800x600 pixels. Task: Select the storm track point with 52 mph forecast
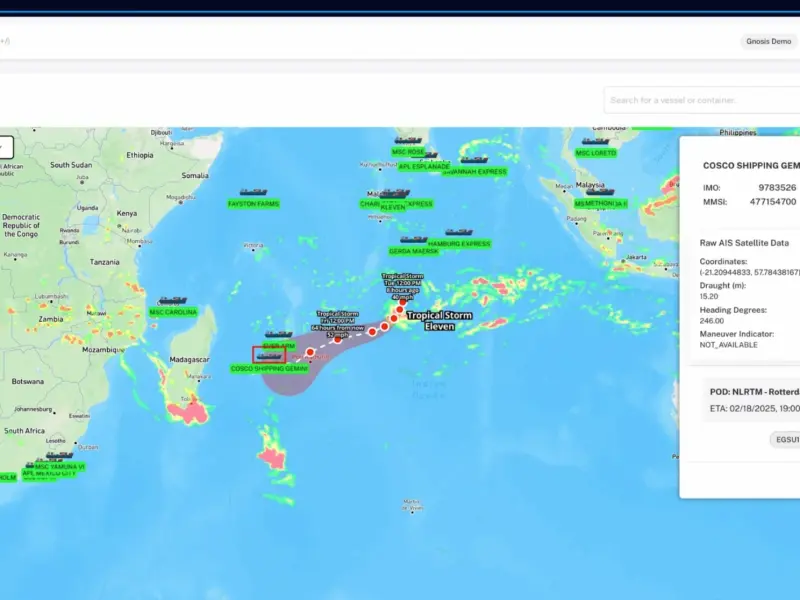click(337, 339)
